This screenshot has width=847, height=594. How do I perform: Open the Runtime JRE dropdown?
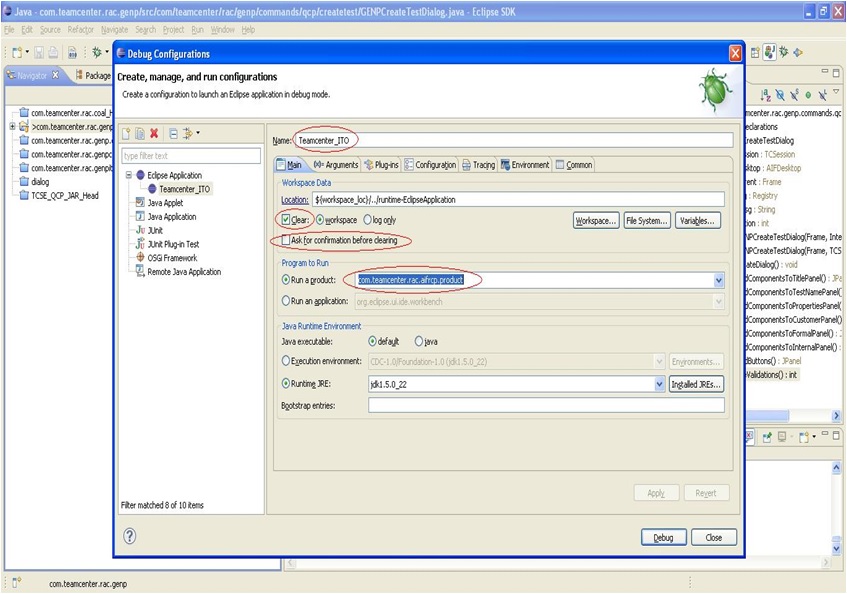tap(659, 383)
